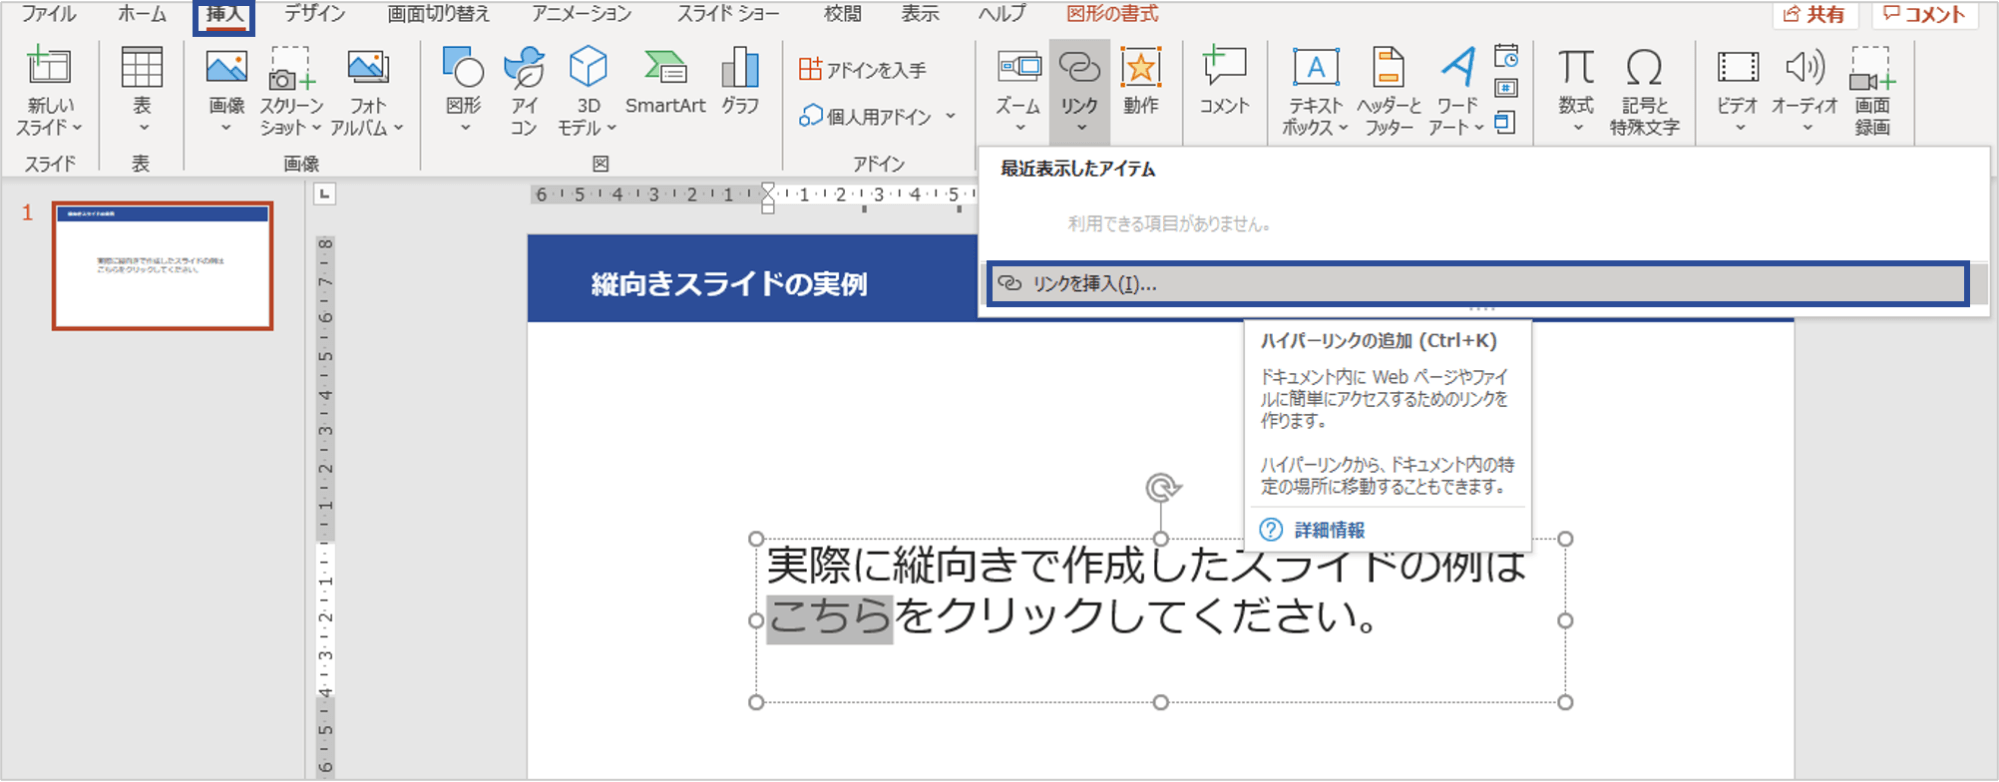1999x782 pixels.
Task: Click the コメント button at top right
Action: point(1923,14)
